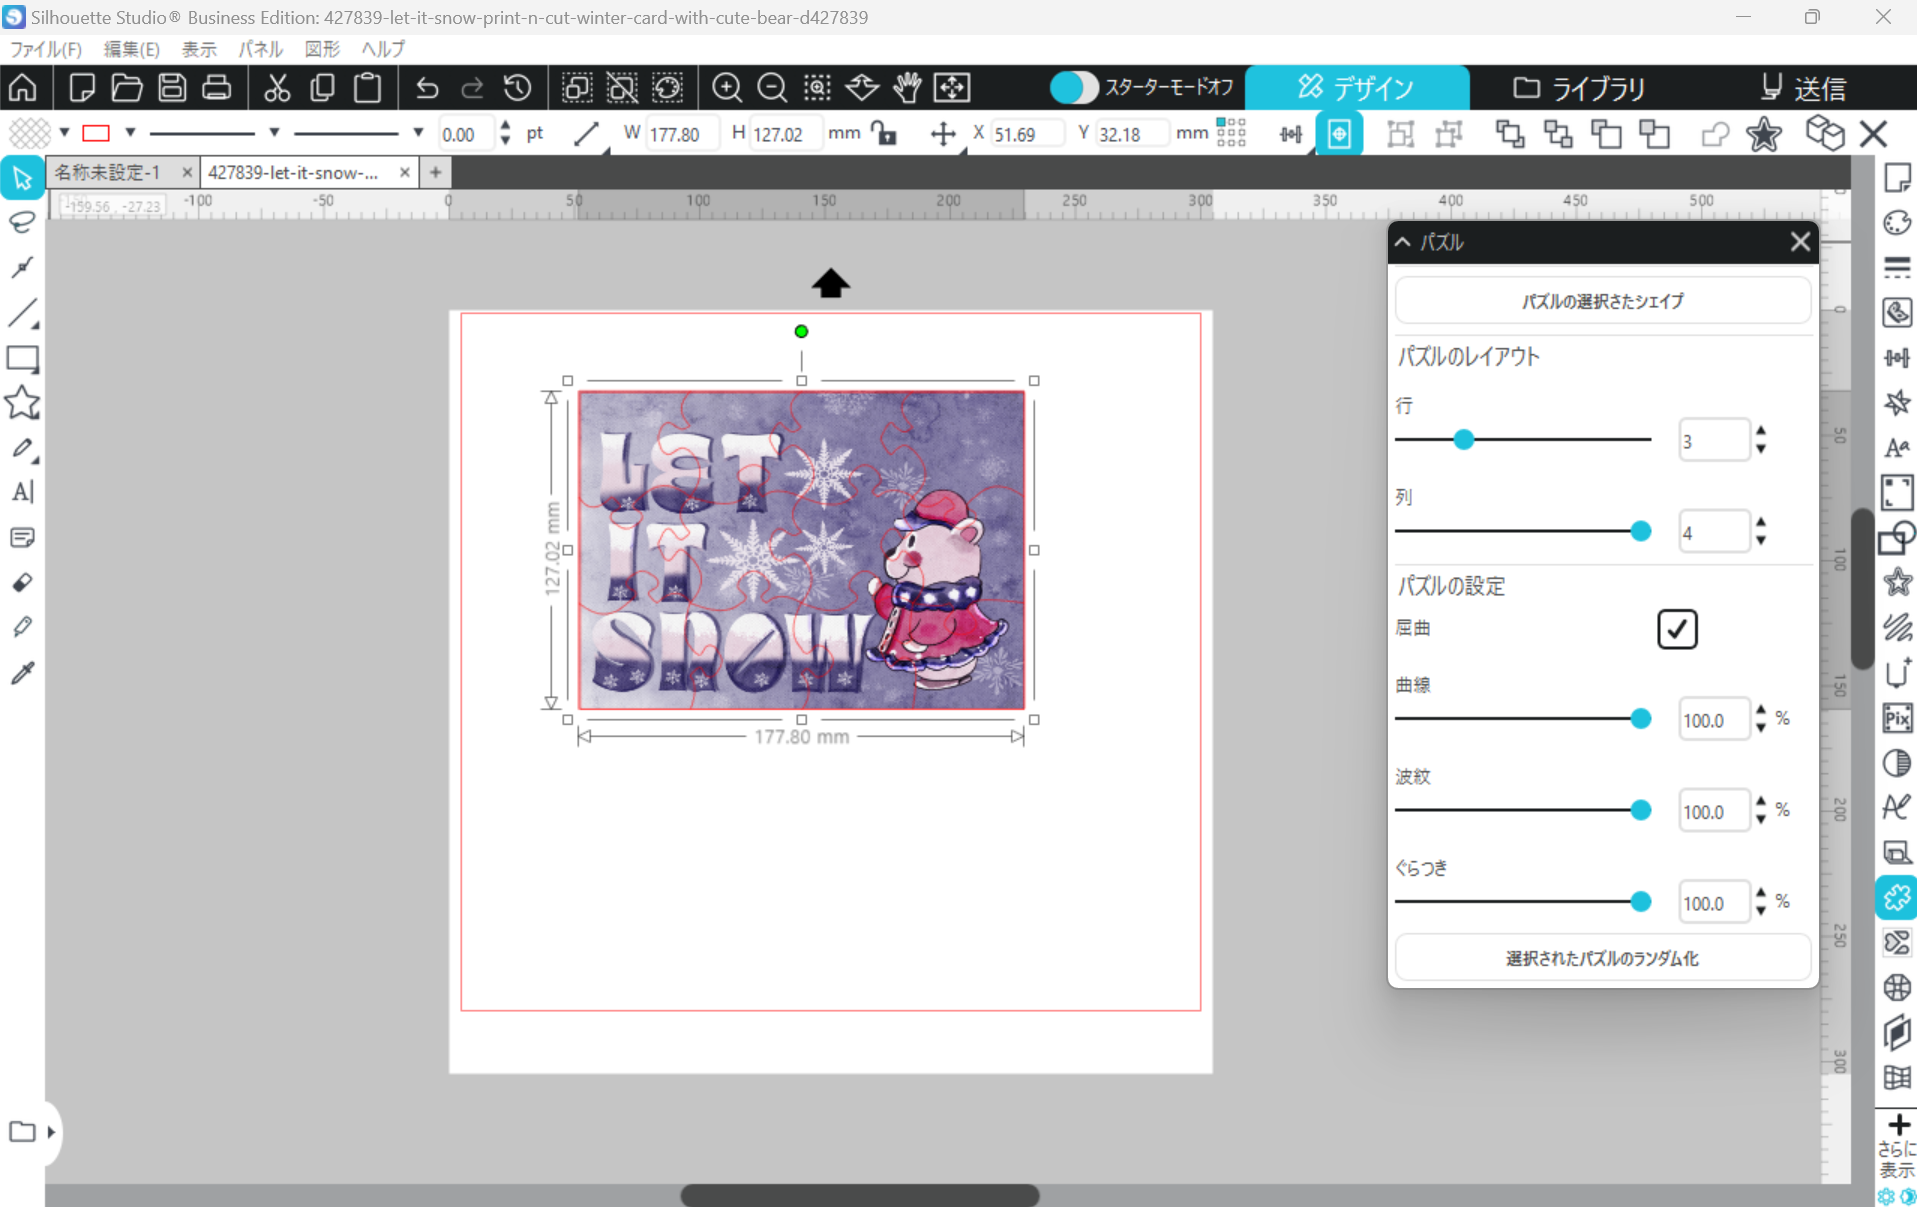Click the 曲線 curve slider handle

1640,718
